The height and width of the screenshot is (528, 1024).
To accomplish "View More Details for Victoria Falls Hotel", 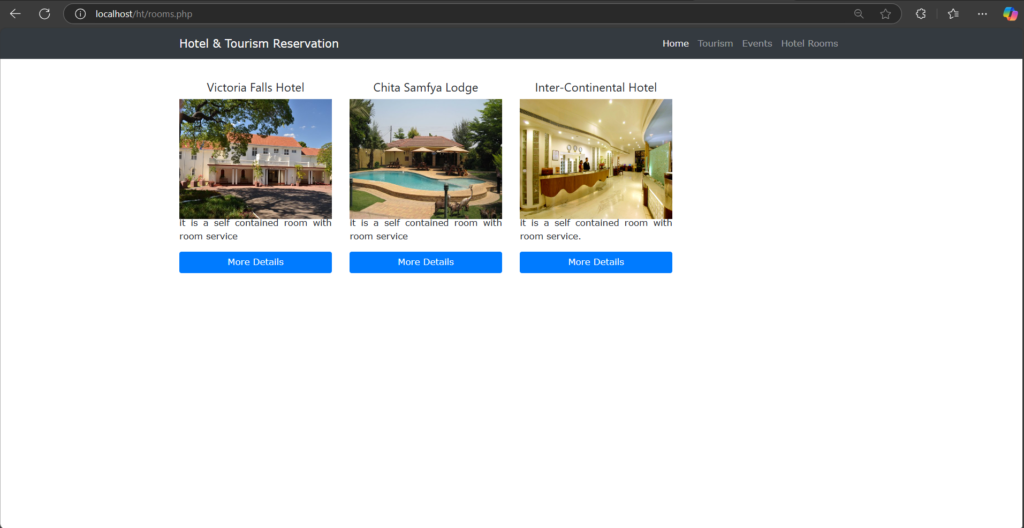I will 255,262.
